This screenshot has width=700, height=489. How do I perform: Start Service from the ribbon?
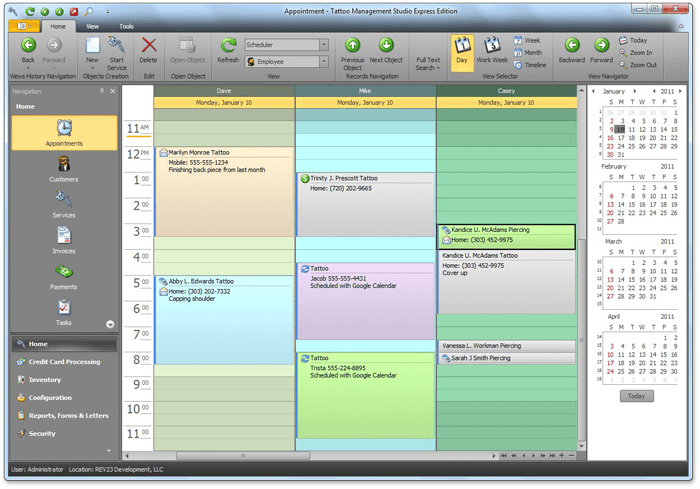point(117,54)
